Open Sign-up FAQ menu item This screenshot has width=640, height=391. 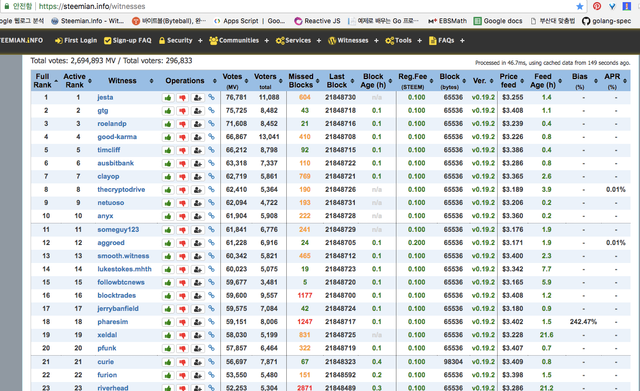128,40
